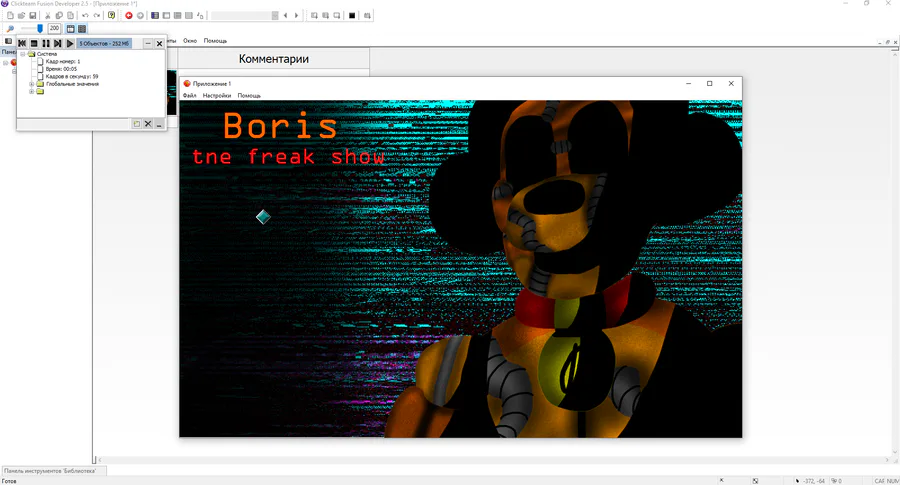
Task: Save the project with the floppy disk icon
Action: click(x=33, y=15)
